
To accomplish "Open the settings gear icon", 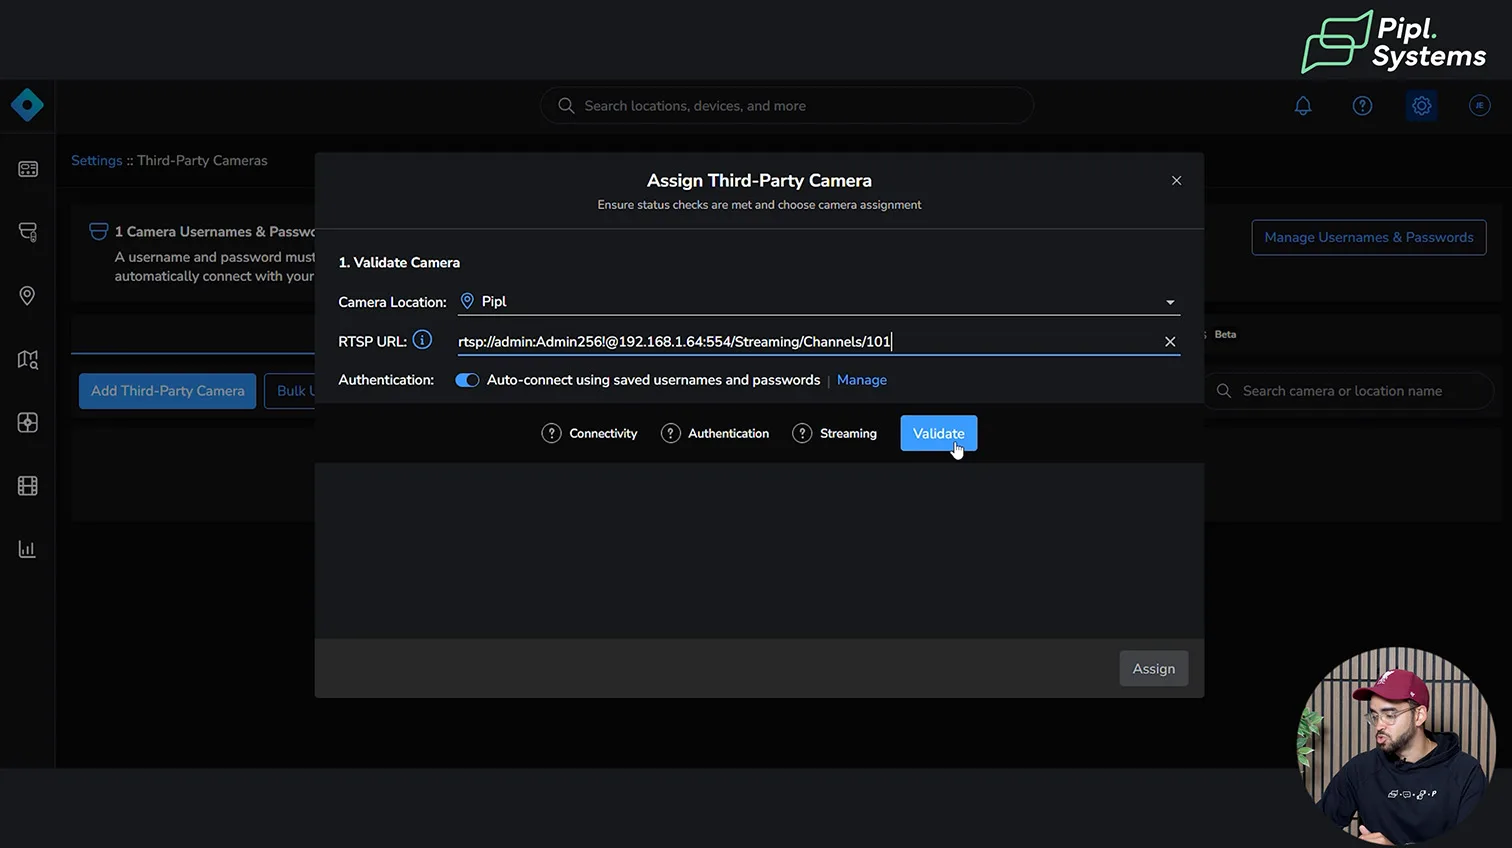I will click(1421, 105).
